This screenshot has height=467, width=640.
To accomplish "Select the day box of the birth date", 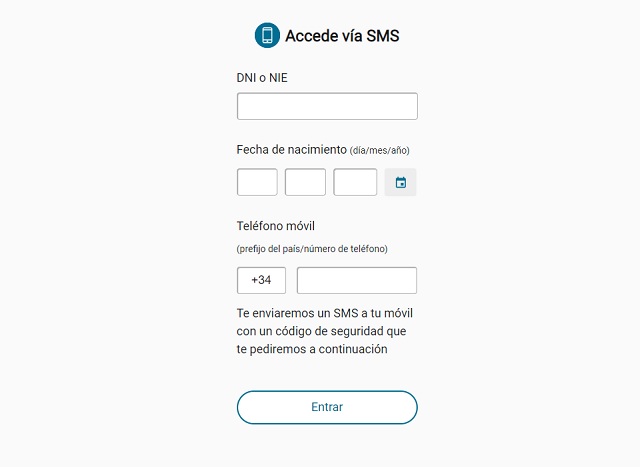I will [257, 182].
